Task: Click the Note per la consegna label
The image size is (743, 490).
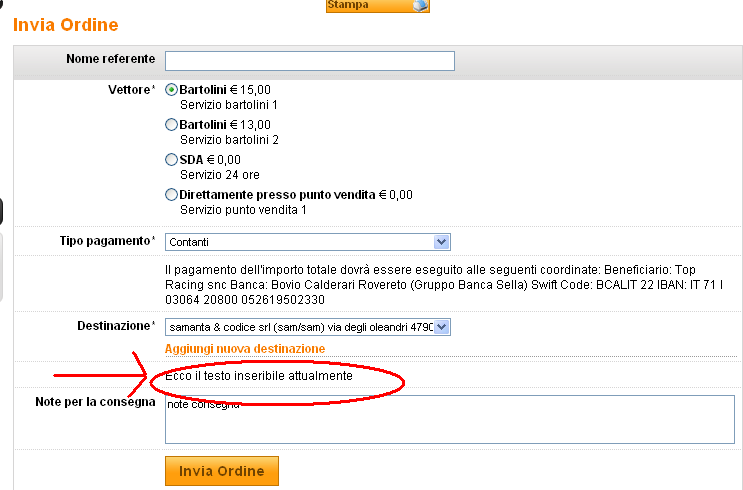Action: 95,402
